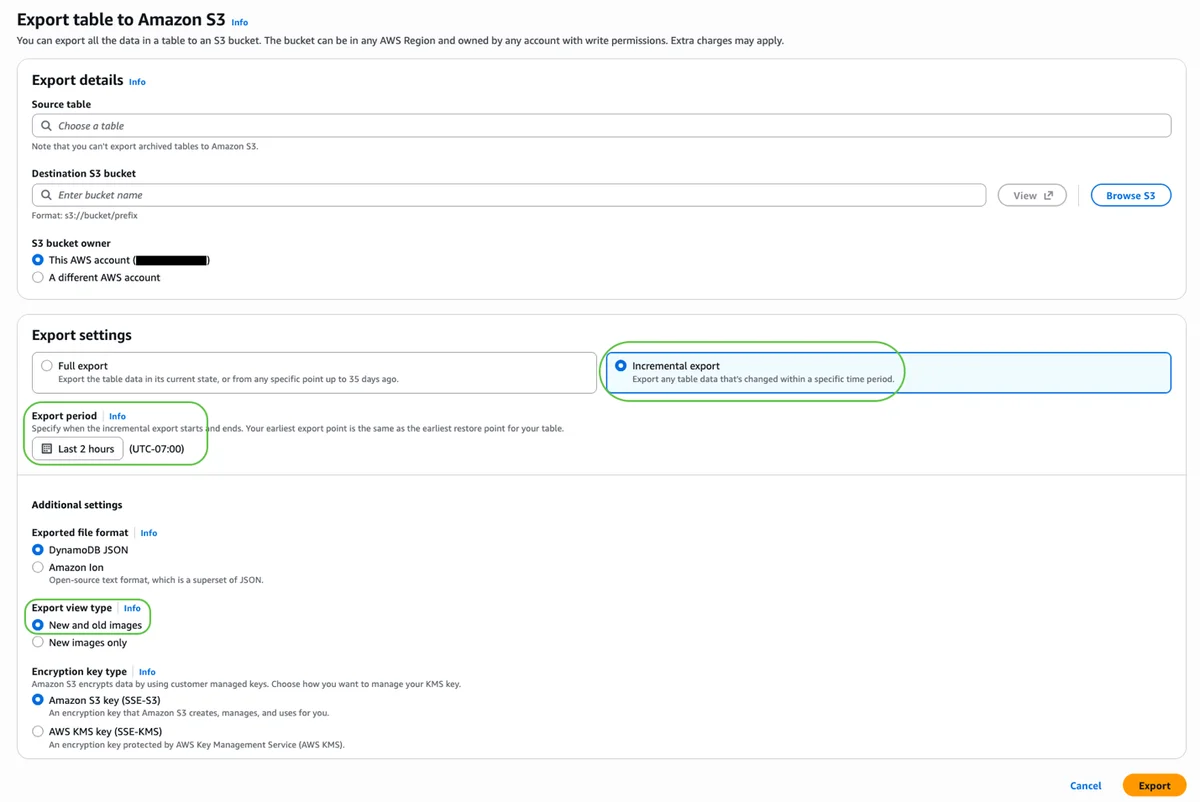This screenshot has height=802, width=1200.
Task: Click the archived tables note text
Action: pos(145,146)
